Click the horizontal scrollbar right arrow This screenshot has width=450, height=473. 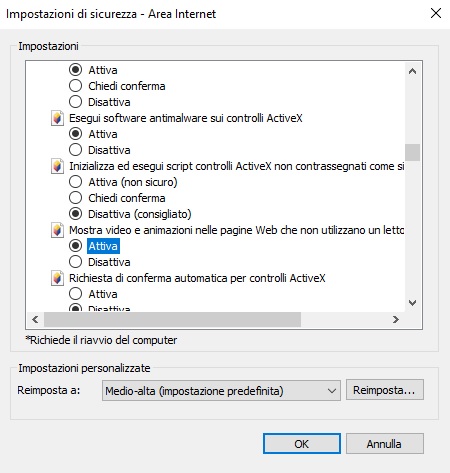pos(396,320)
